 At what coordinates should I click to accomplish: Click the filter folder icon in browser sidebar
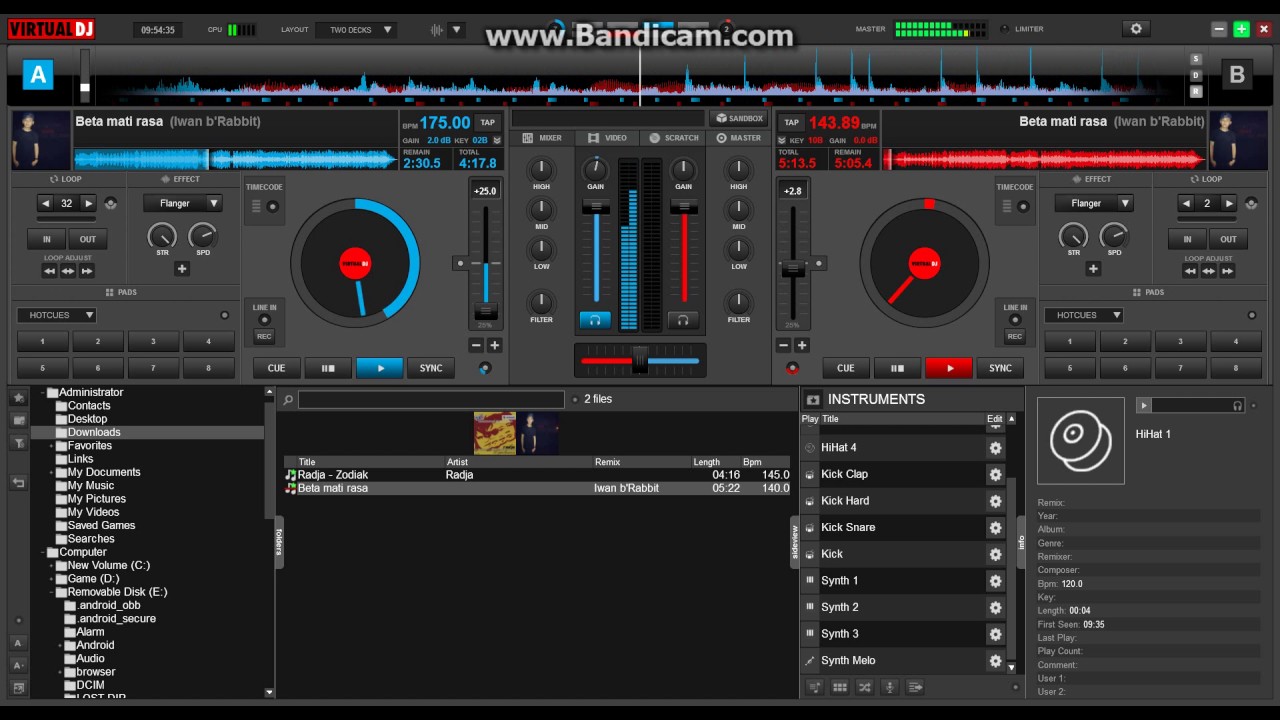click(18, 443)
